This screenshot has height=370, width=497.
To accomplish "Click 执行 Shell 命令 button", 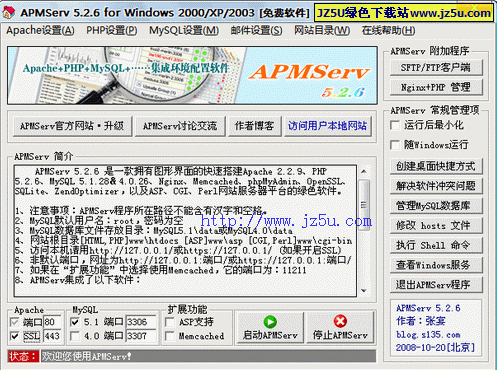I will click(x=436, y=245).
